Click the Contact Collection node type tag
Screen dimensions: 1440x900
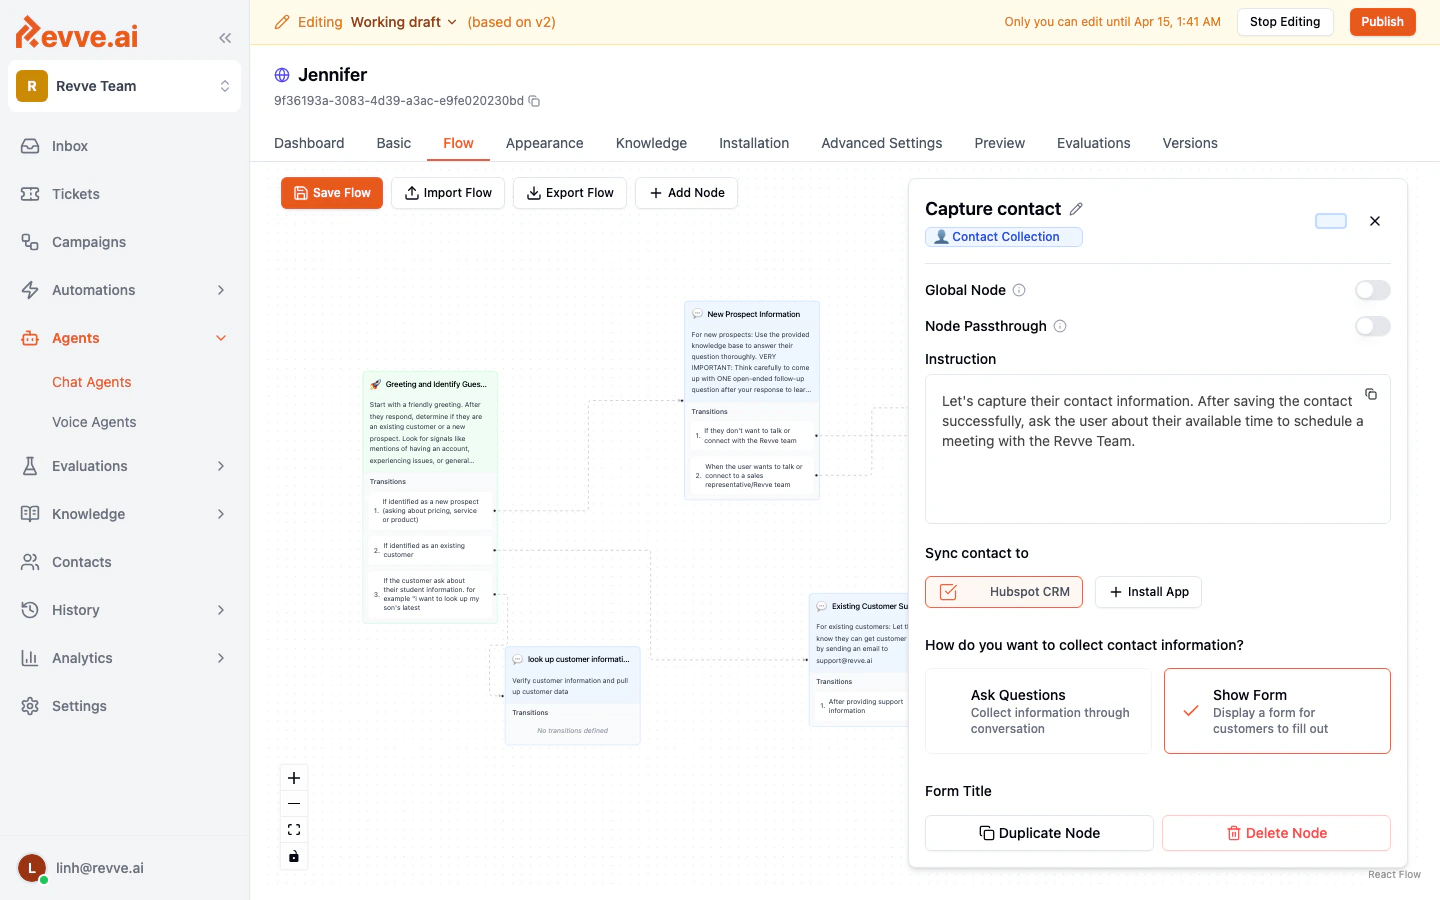point(1004,237)
